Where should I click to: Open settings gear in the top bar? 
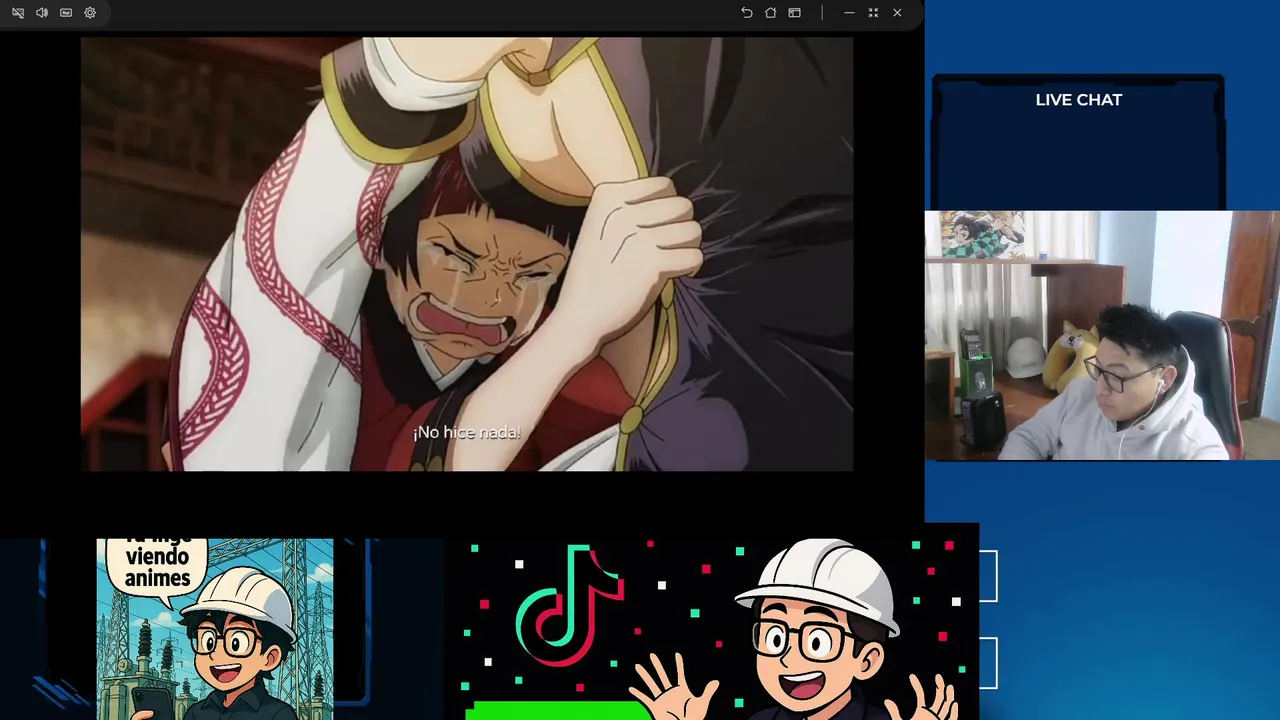pos(90,13)
